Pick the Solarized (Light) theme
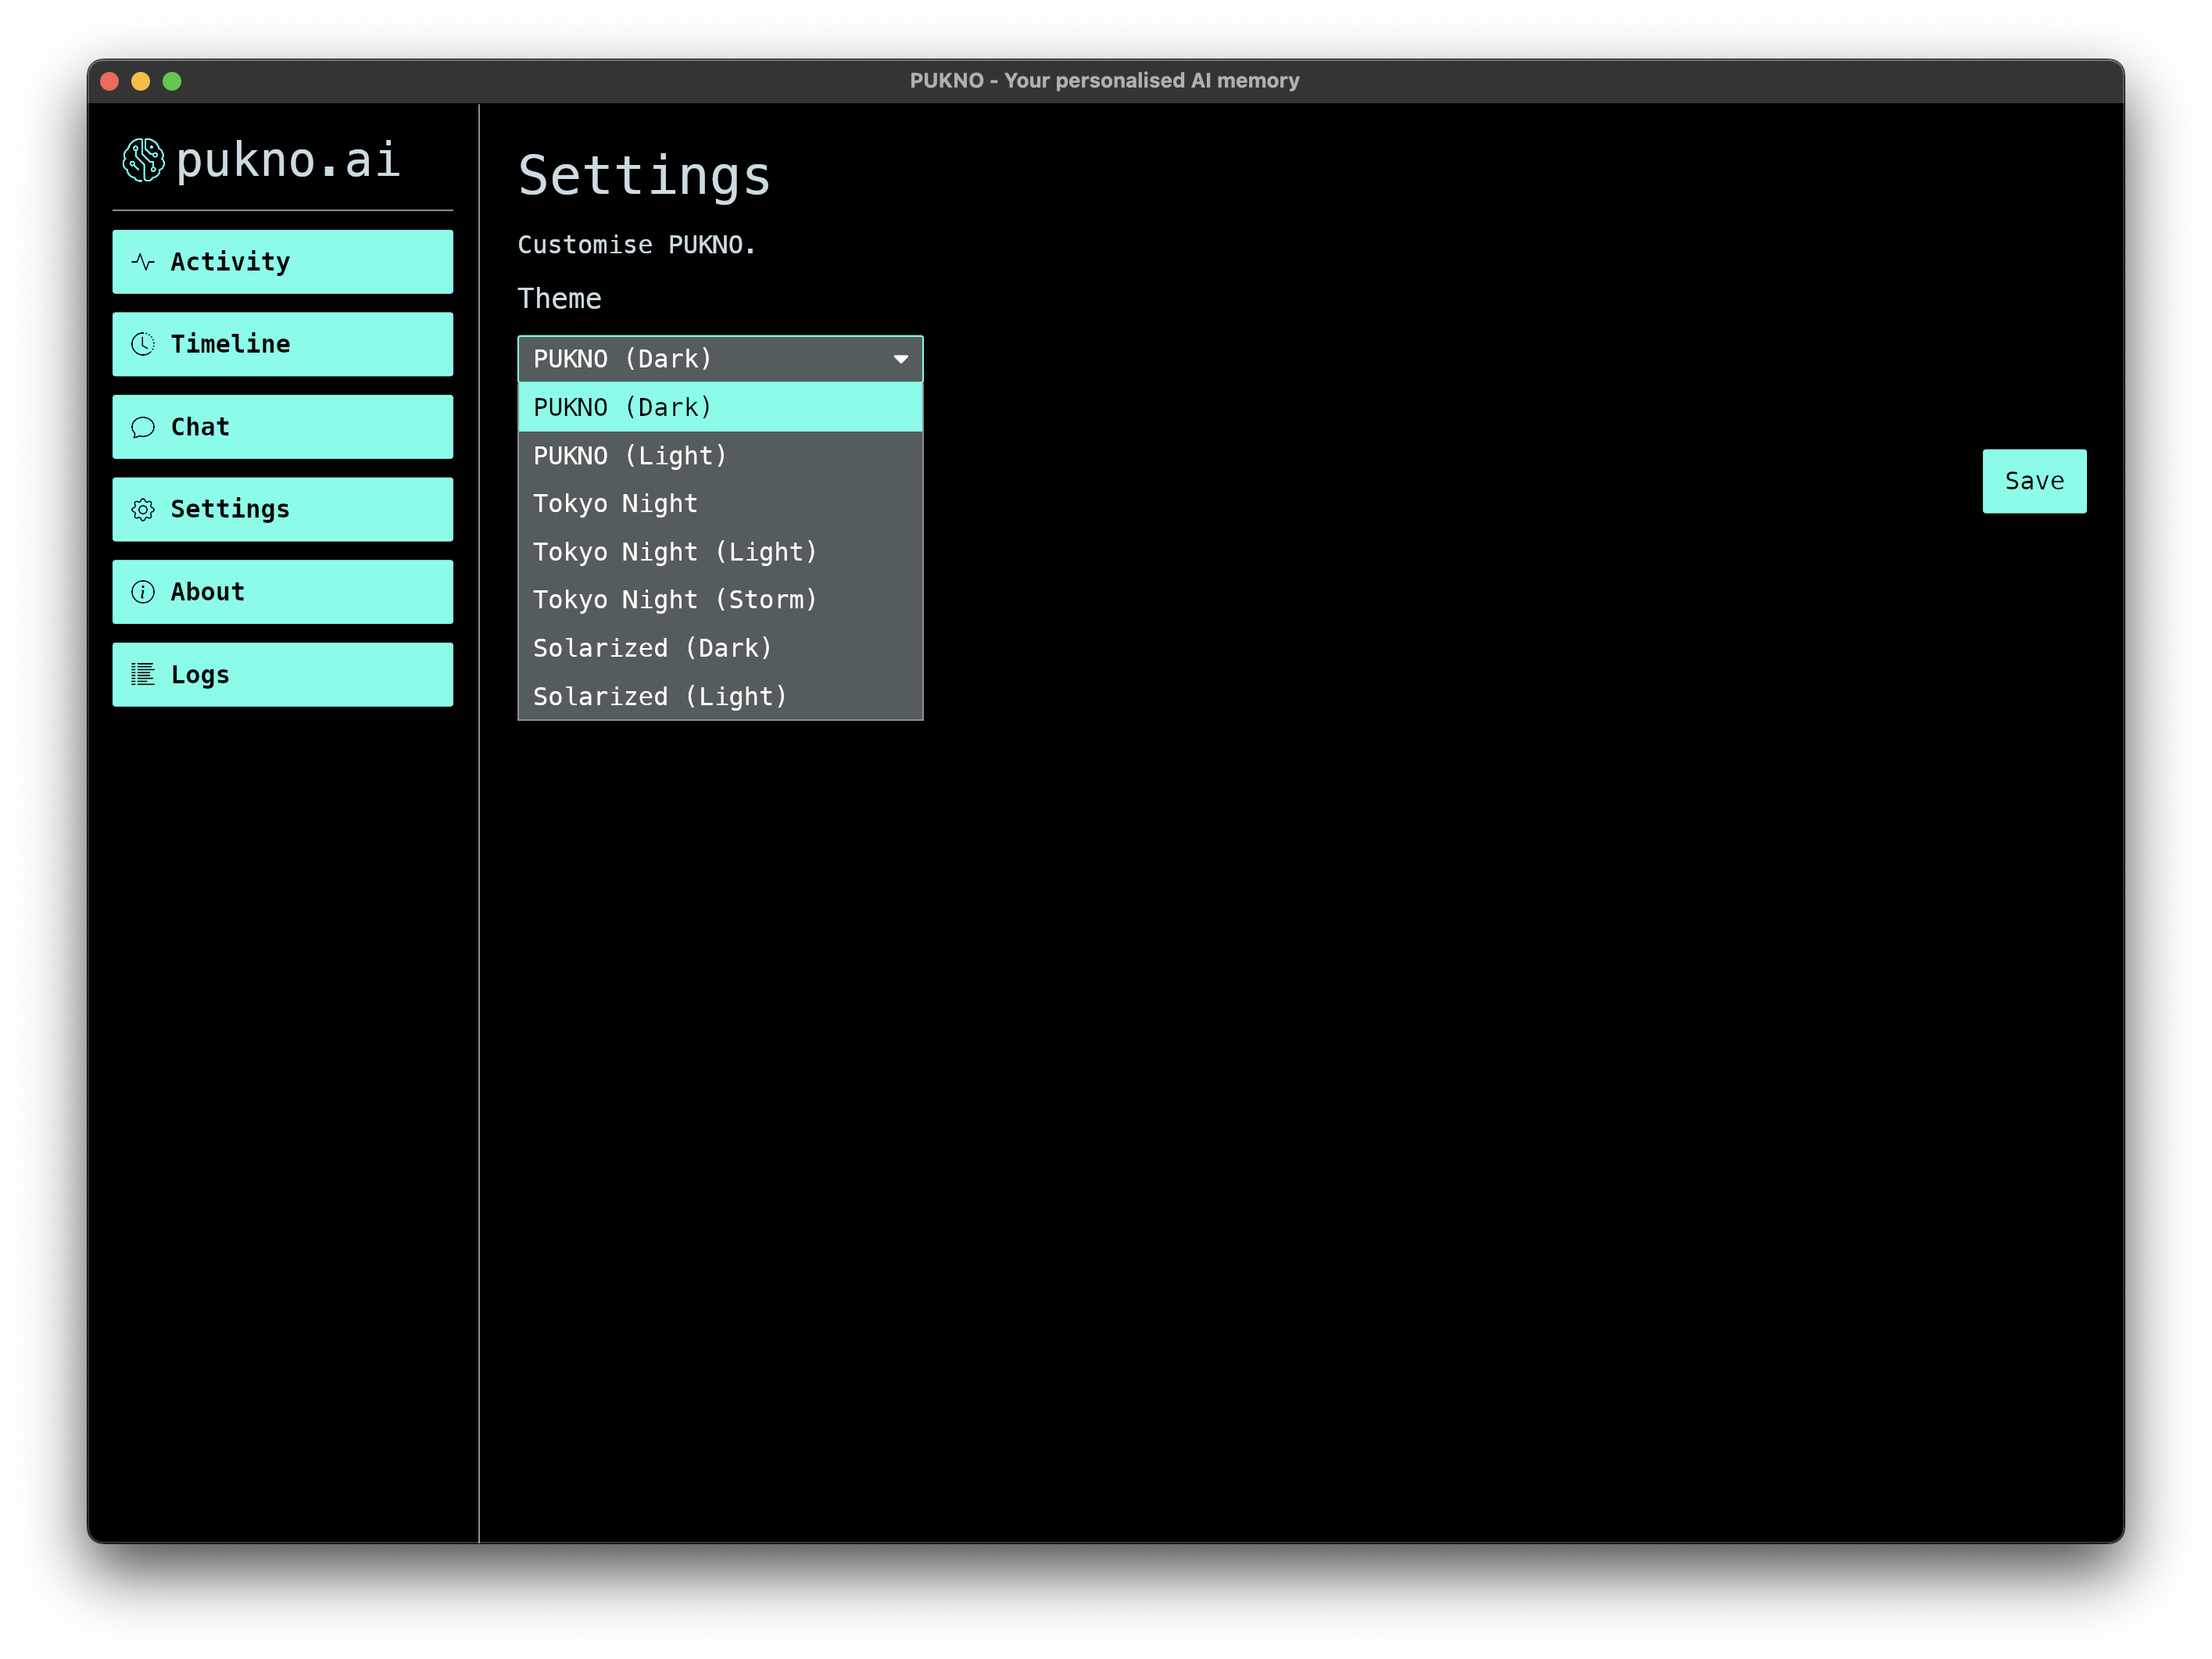This screenshot has width=2212, height=1659. pyautogui.click(x=720, y=696)
